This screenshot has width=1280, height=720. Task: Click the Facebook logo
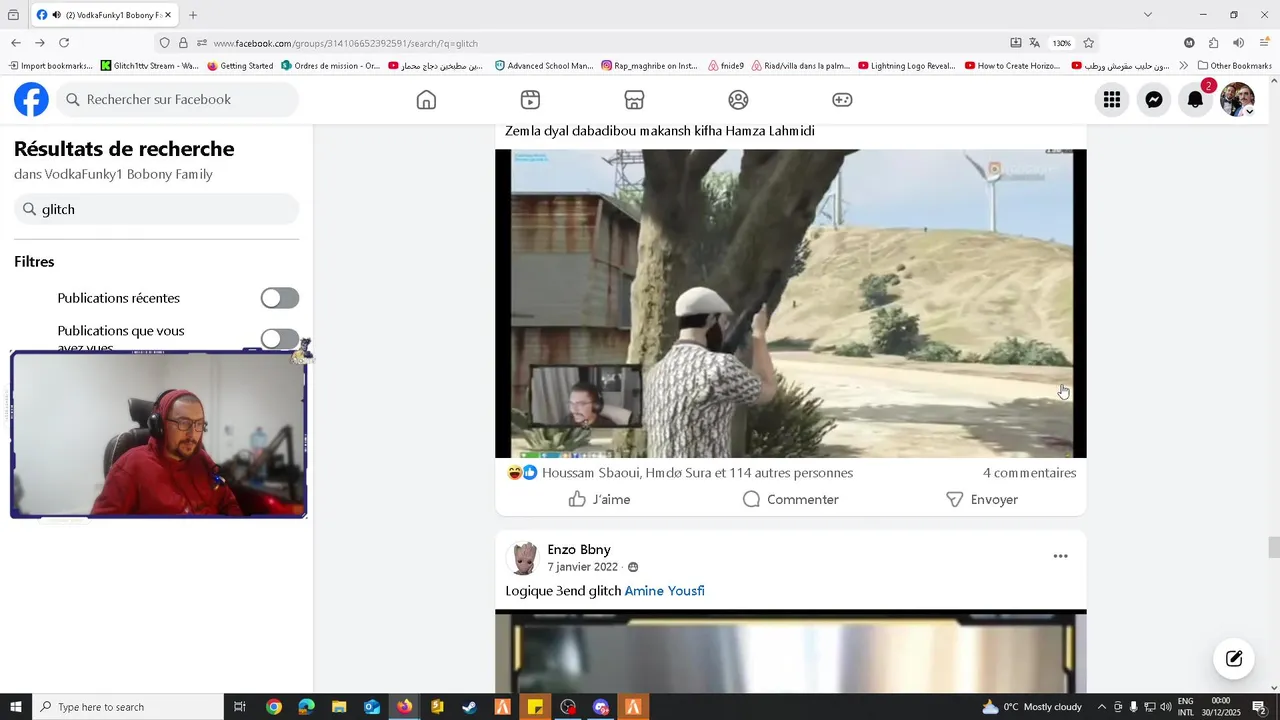pos(31,99)
